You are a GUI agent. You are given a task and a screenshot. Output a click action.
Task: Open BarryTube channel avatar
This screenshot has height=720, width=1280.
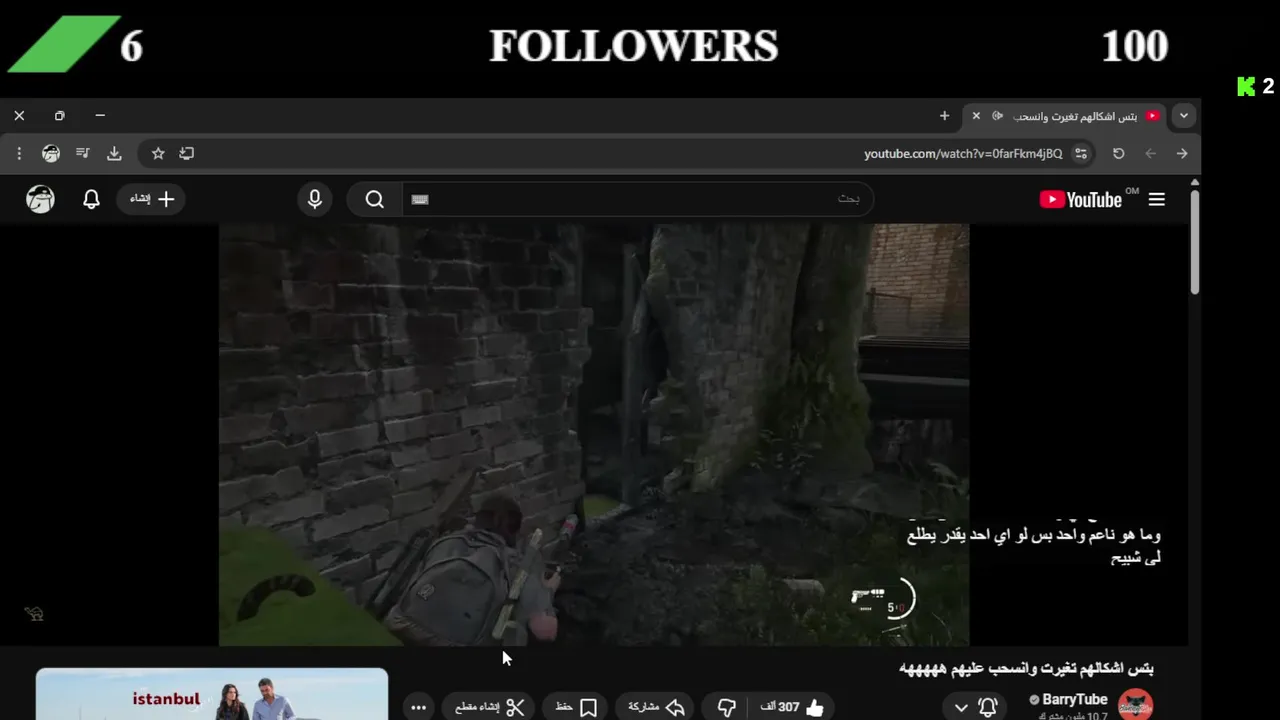pos(1135,705)
